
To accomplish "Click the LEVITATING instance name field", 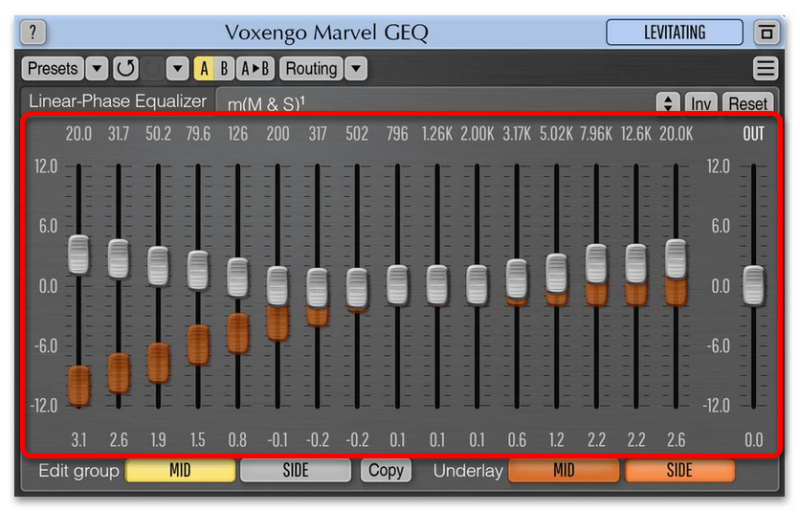I will tap(674, 33).
